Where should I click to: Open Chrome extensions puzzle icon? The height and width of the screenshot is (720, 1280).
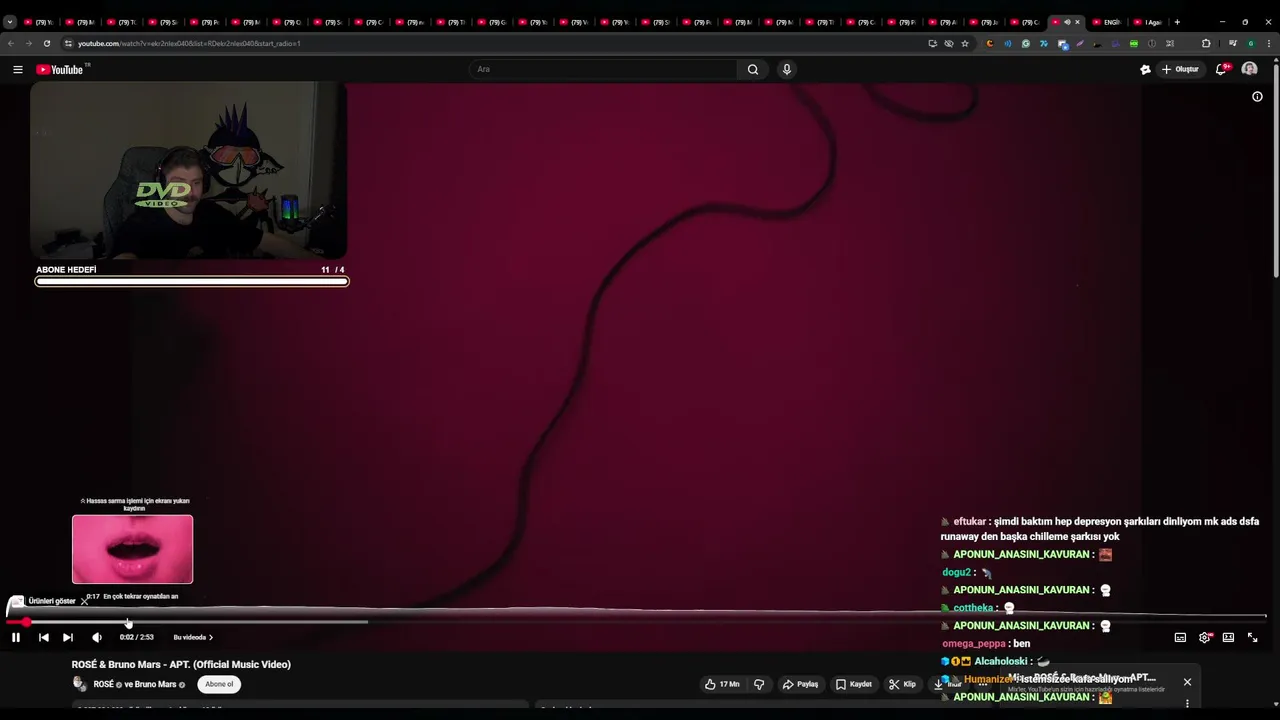point(1205,43)
